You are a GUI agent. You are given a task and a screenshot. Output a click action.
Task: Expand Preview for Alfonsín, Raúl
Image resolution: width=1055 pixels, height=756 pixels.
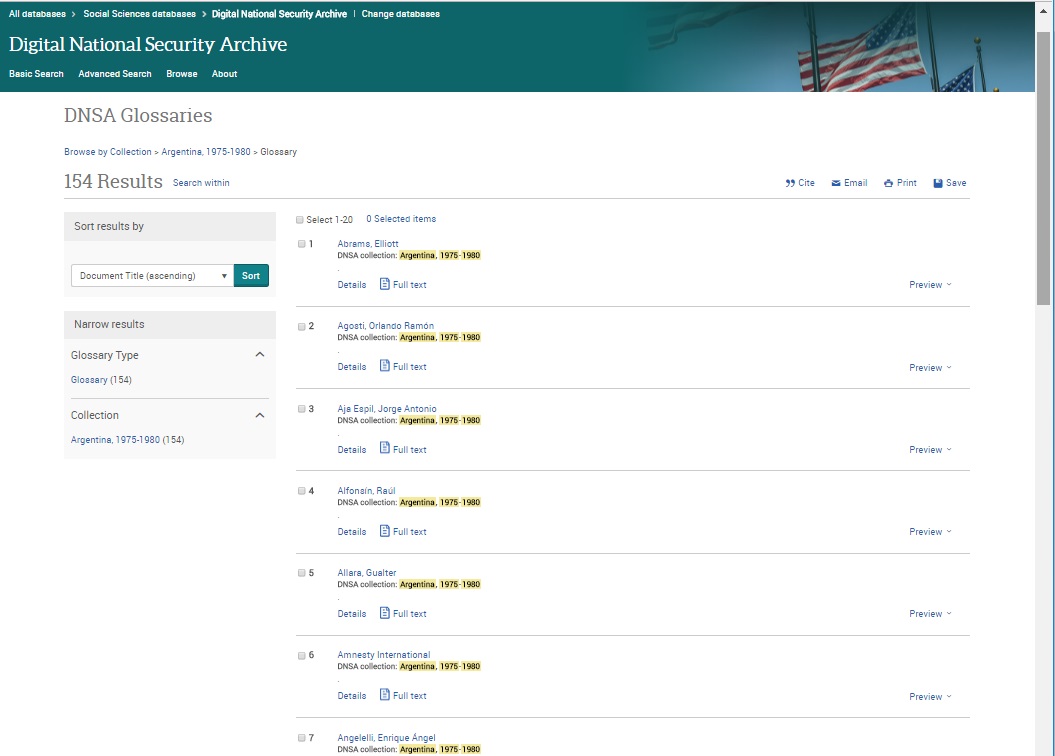tap(930, 531)
